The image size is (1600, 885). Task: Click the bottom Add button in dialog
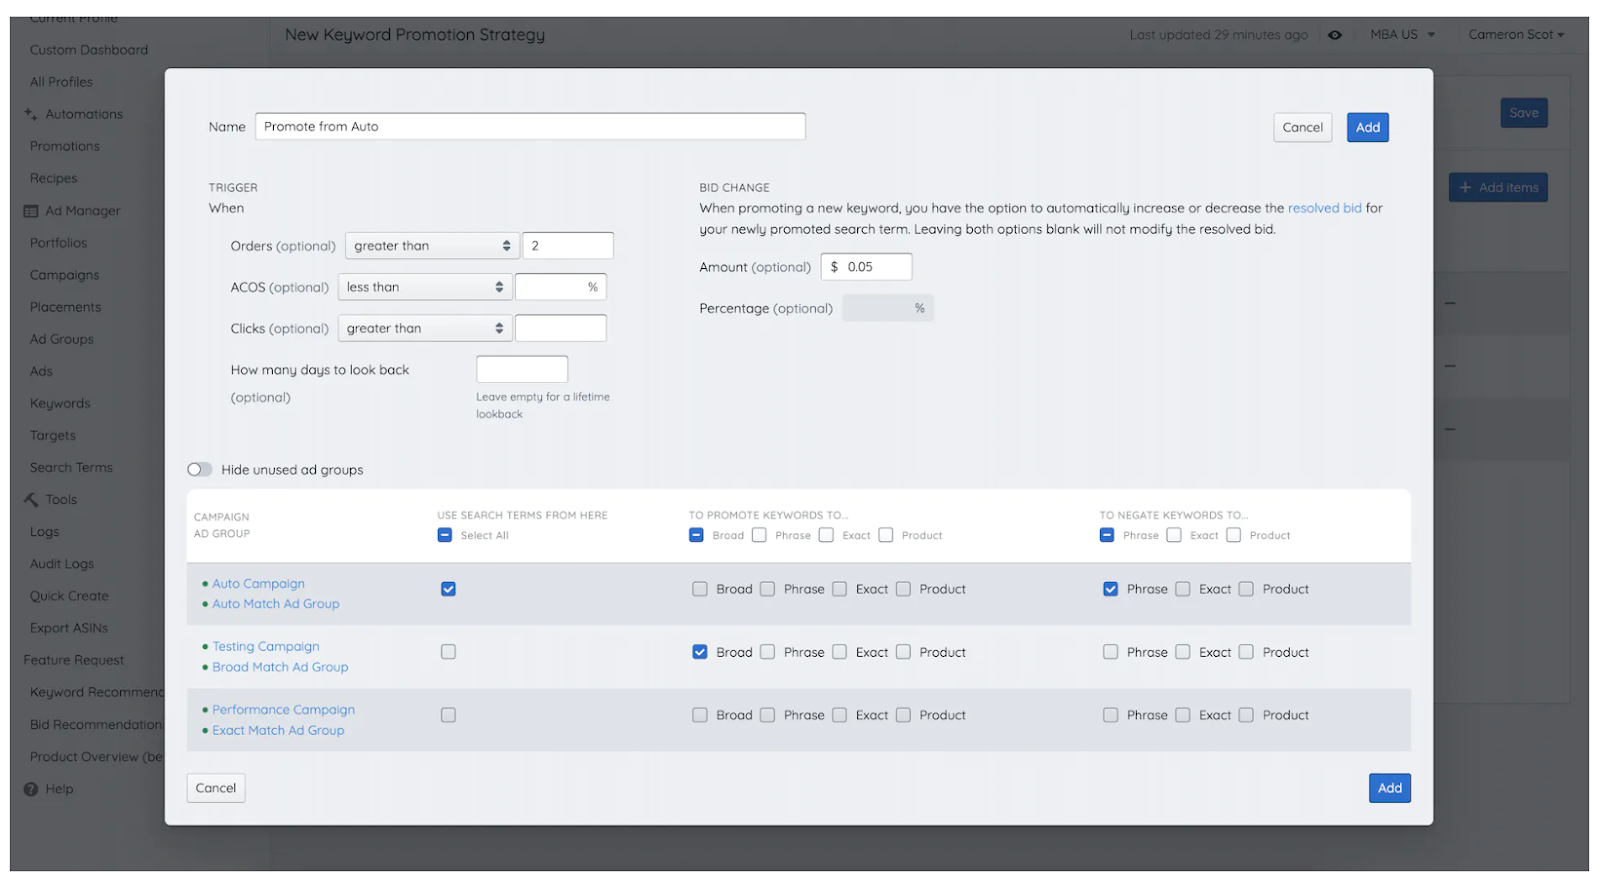[x=1390, y=788]
